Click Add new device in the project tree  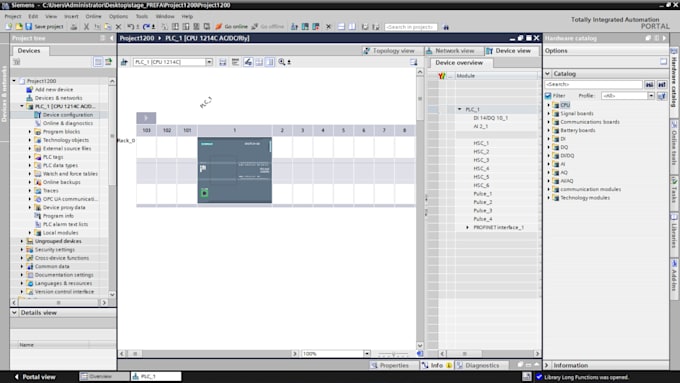click(54, 89)
